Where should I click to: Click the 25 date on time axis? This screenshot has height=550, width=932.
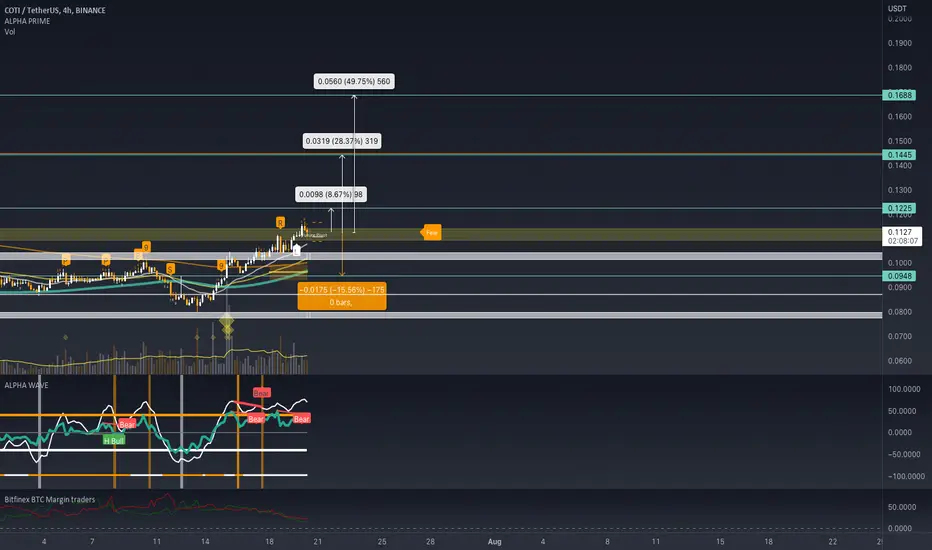(x=382, y=542)
